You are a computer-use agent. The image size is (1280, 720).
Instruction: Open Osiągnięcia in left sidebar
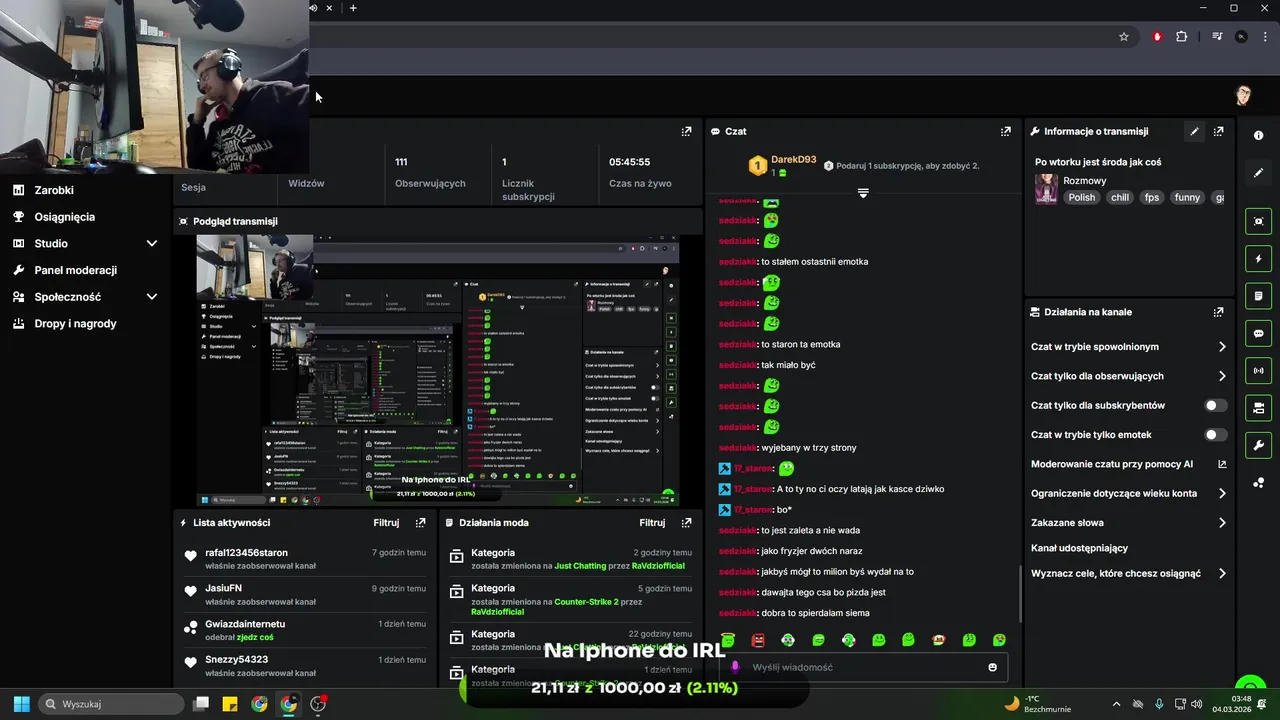64,217
